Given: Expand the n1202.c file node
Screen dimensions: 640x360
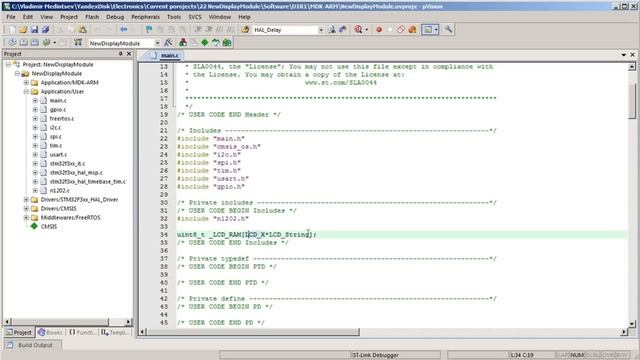Looking at the screenshot, I should point(35,191).
